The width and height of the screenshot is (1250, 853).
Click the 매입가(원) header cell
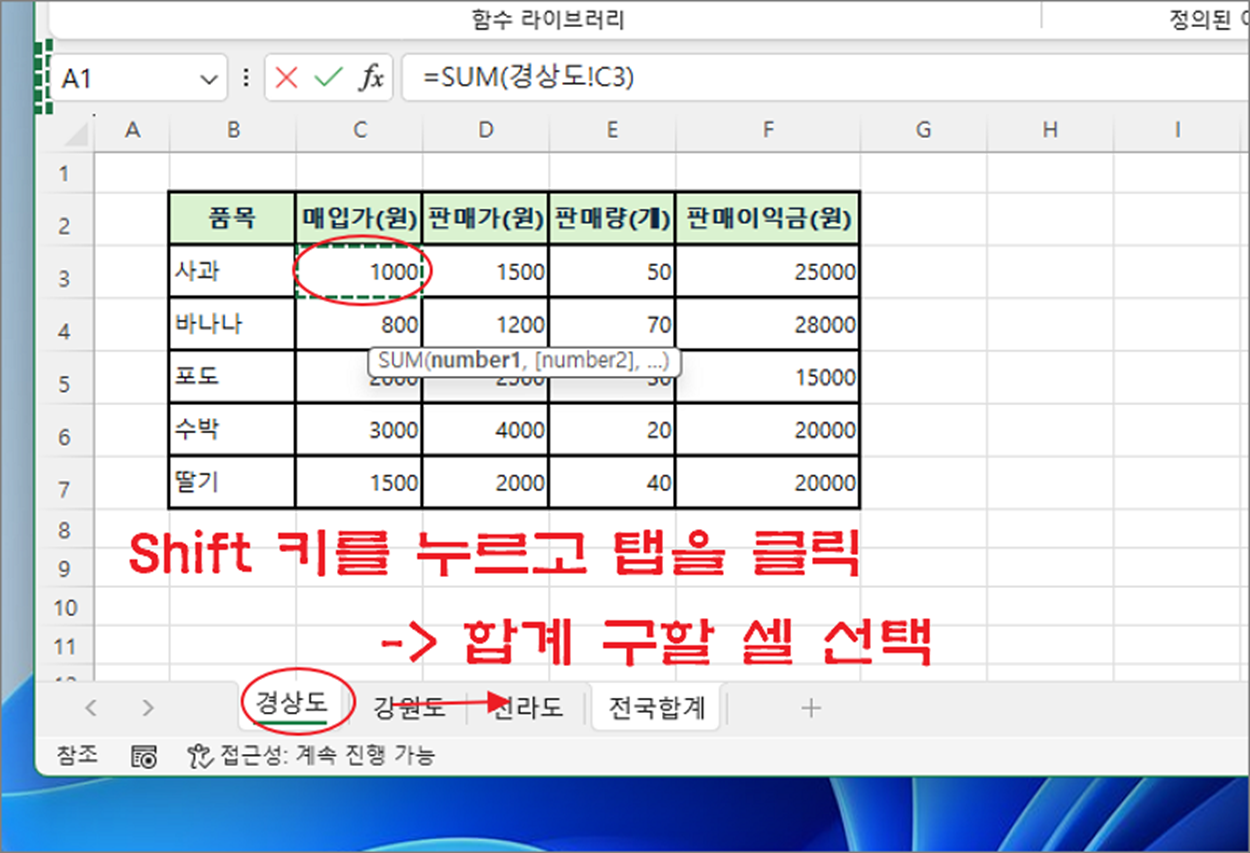tap(359, 218)
